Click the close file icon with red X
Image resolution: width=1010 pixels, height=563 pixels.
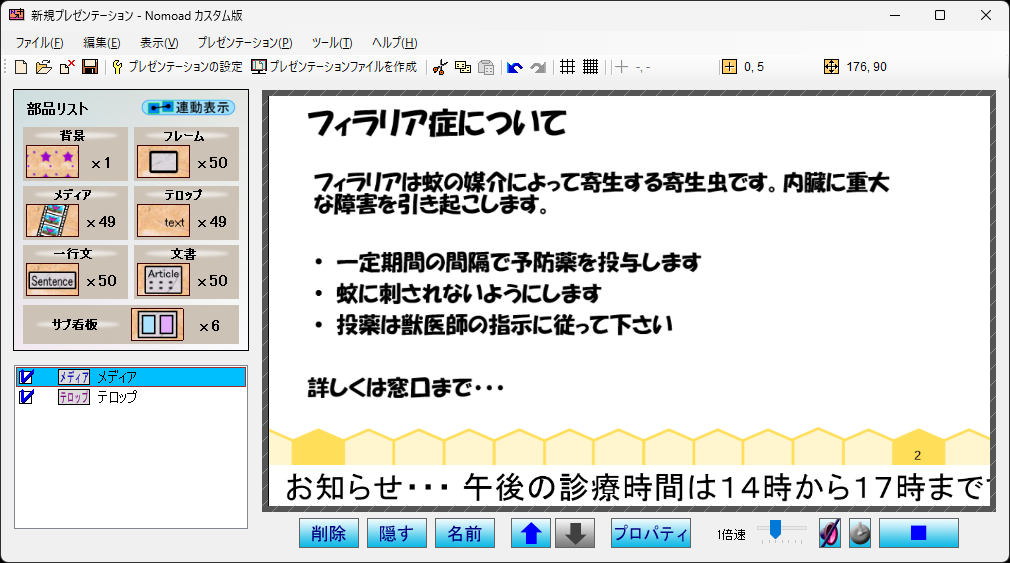click(67, 67)
